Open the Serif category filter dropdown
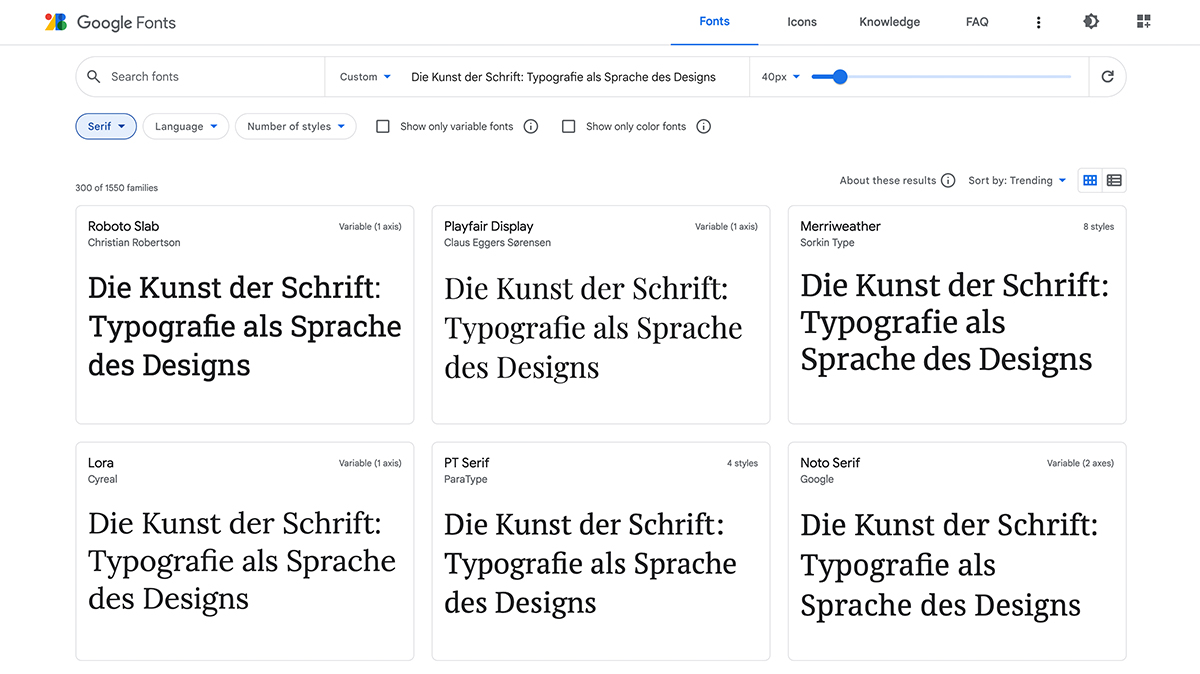This screenshot has width=1200, height=674. coord(106,127)
